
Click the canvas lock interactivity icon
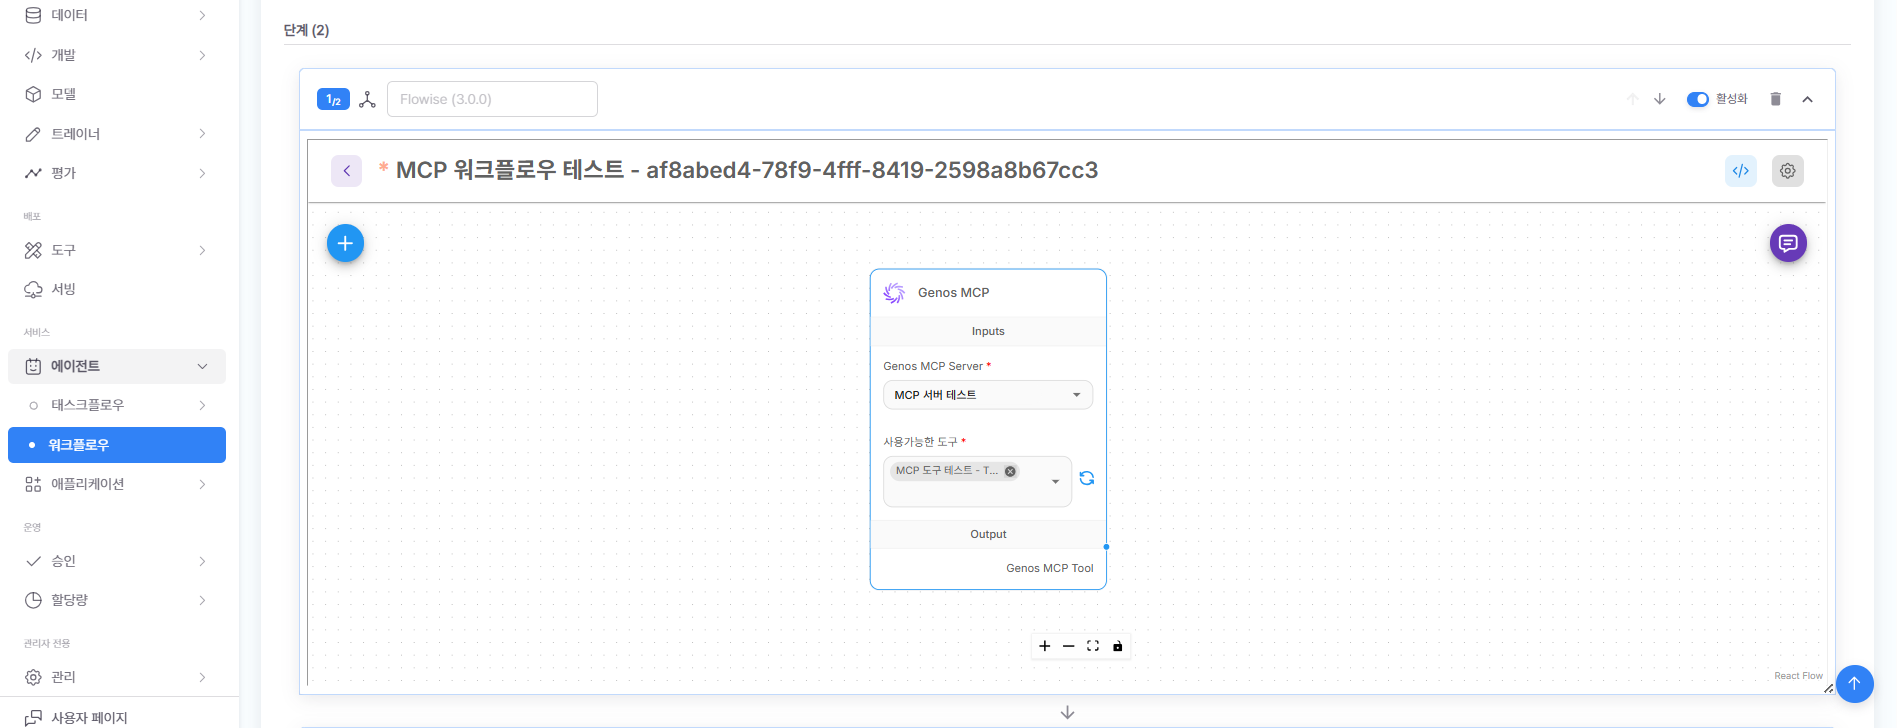click(1118, 646)
